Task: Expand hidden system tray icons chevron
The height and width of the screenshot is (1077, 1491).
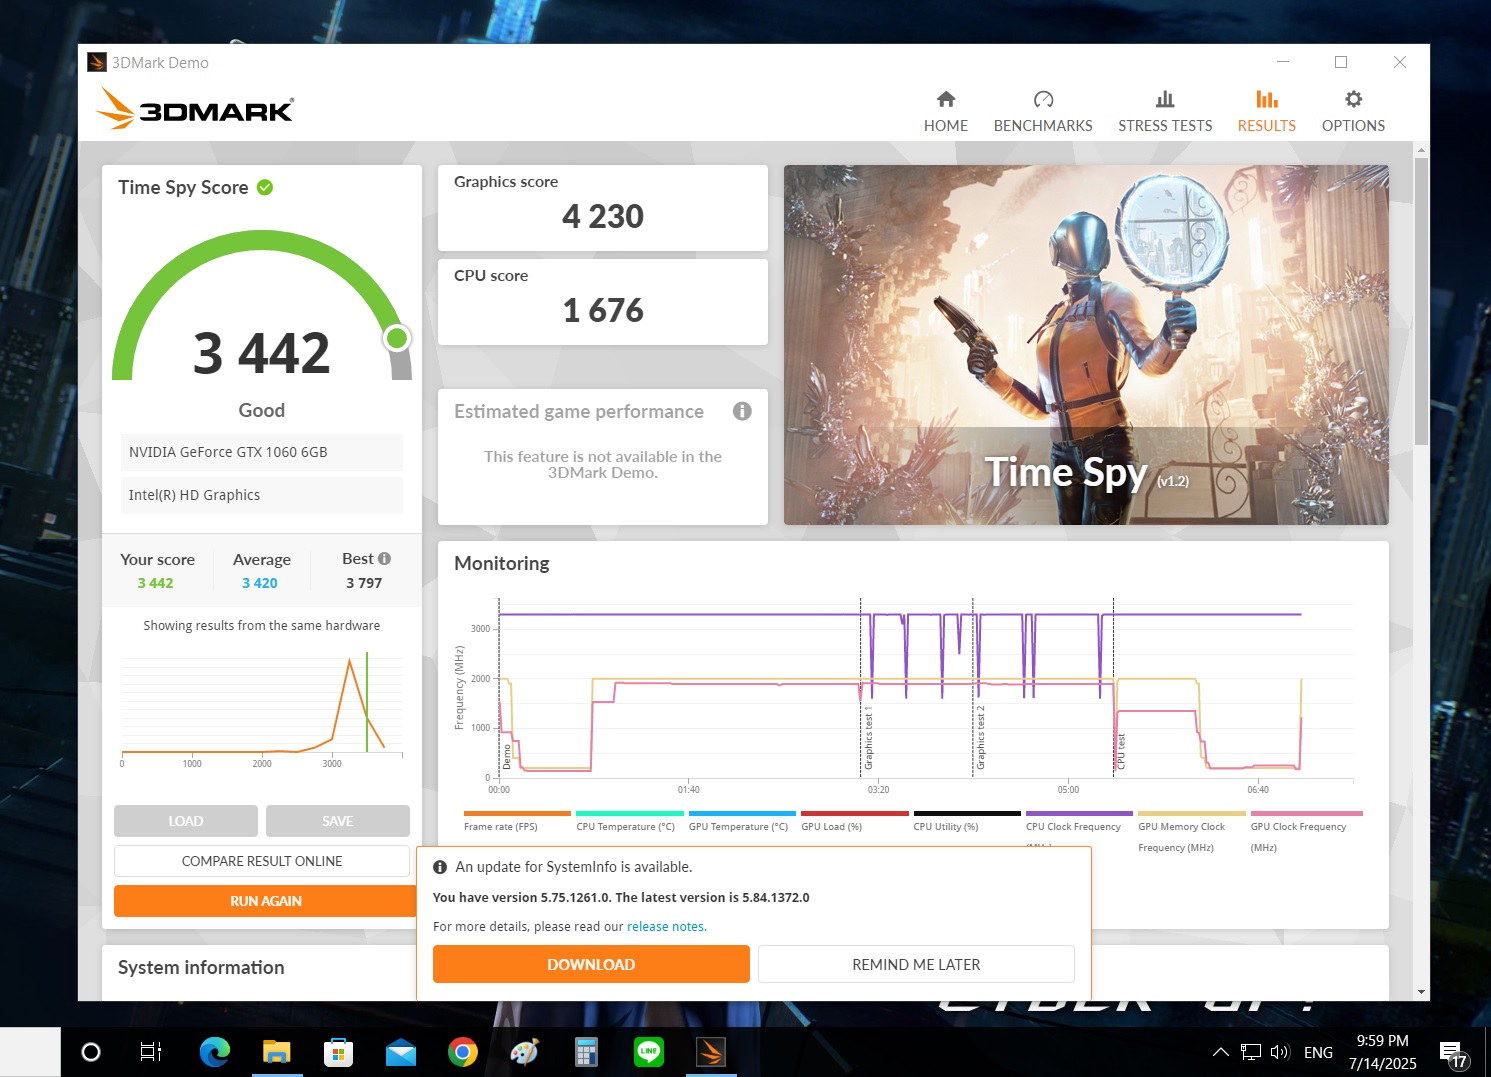Action: [1220, 1052]
